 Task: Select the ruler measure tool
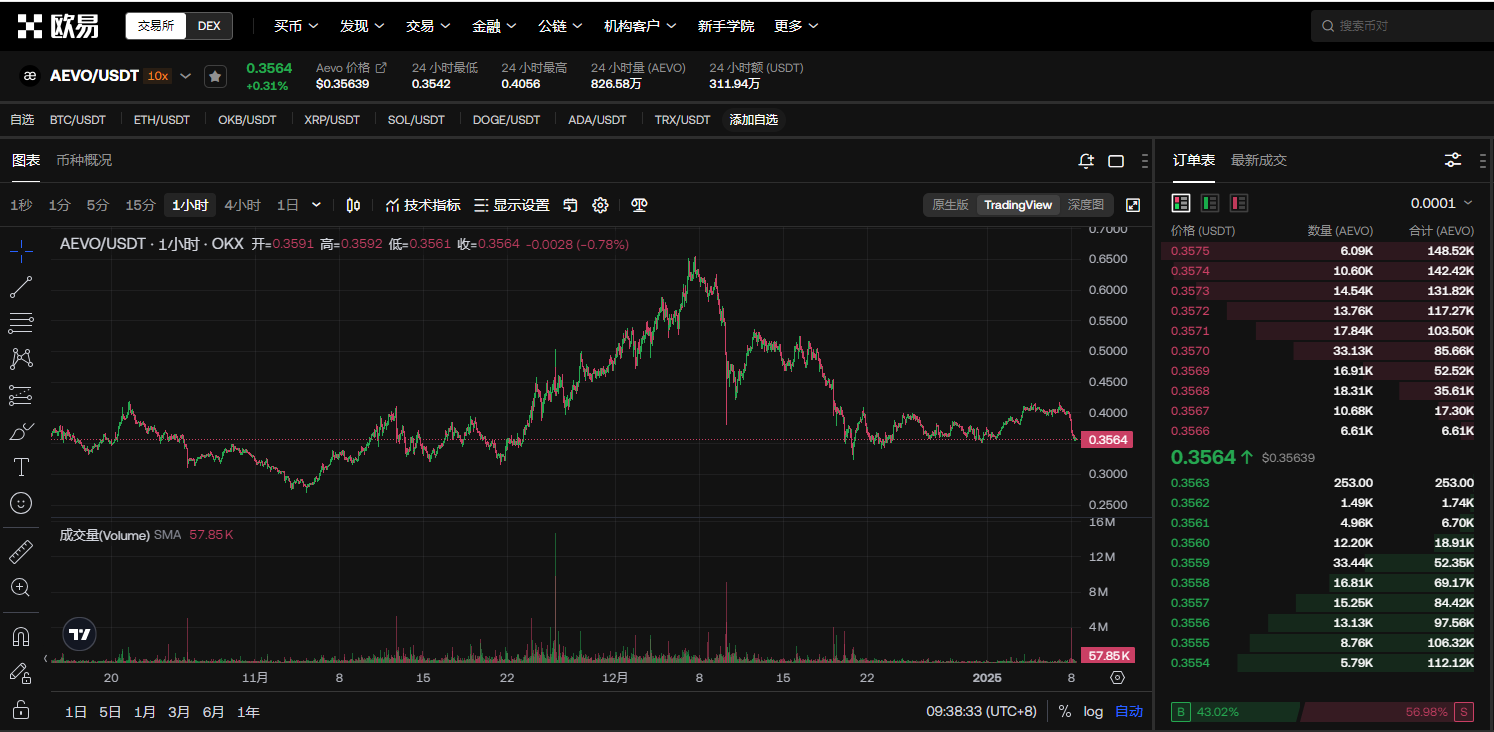(x=21, y=552)
